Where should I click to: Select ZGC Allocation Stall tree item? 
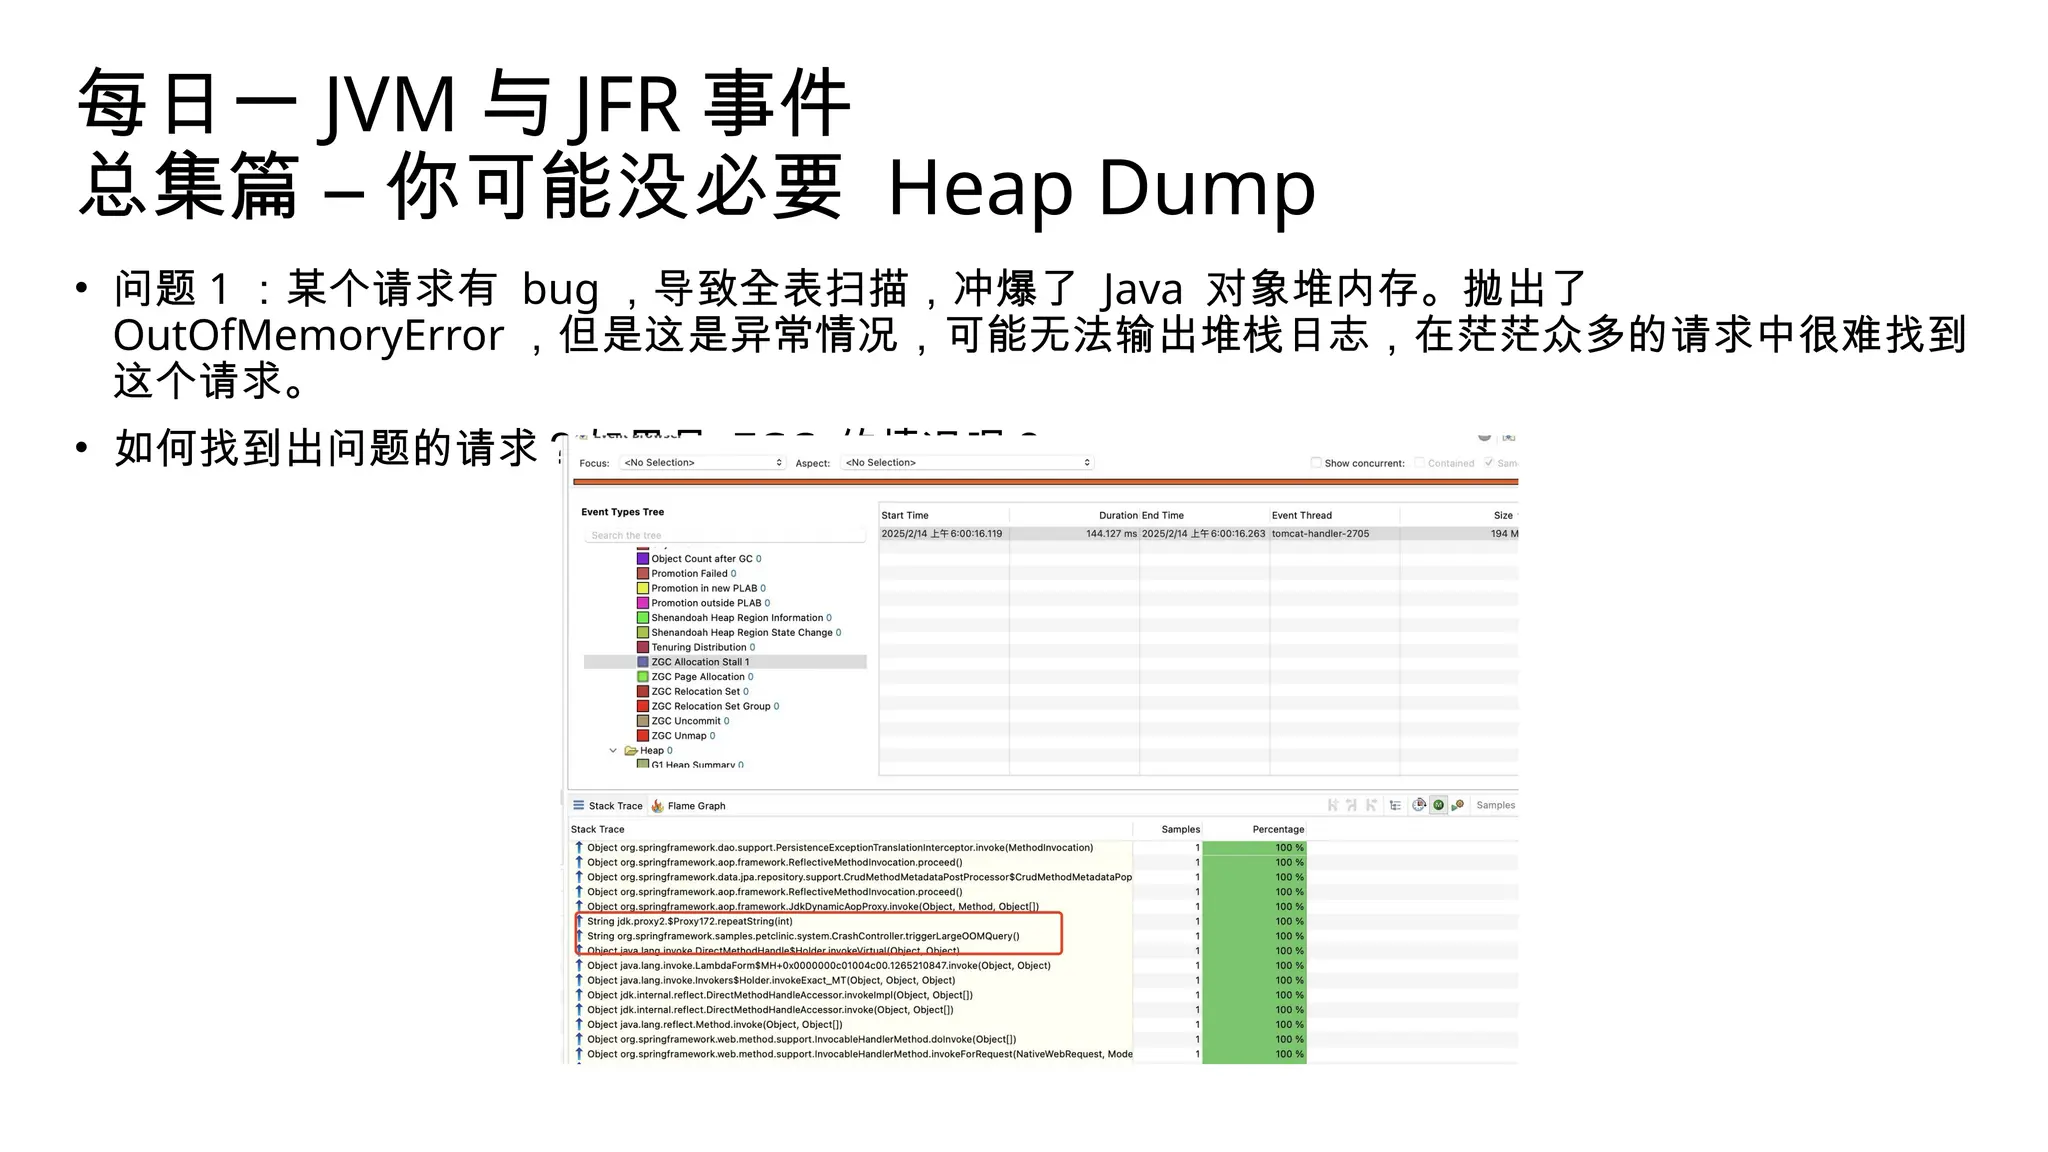(x=725, y=662)
